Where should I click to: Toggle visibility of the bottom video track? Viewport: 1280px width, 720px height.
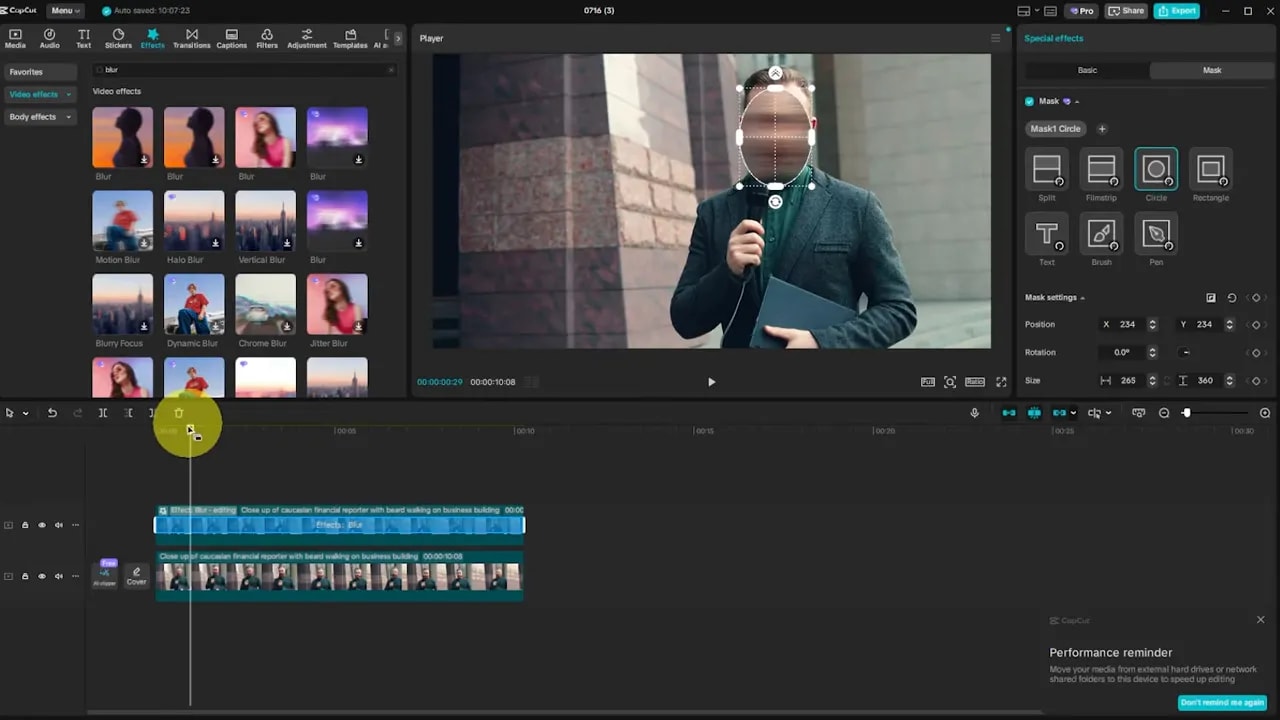[41, 576]
